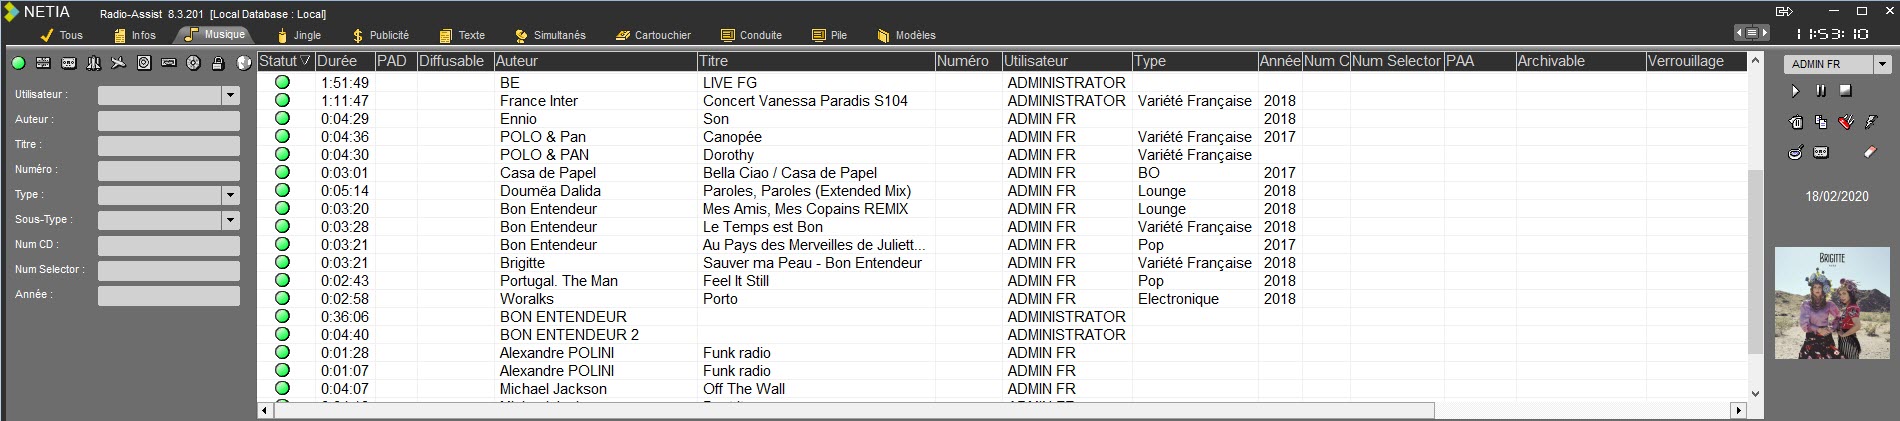
Task: Click the lightning bolt icon
Action: tap(1871, 123)
